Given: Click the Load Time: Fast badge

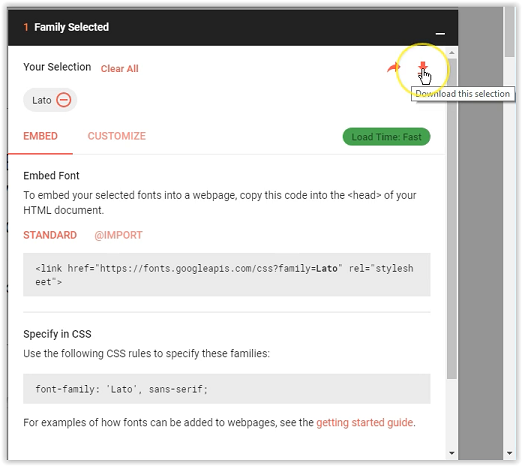Looking at the screenshot, I should click(386, 137).
